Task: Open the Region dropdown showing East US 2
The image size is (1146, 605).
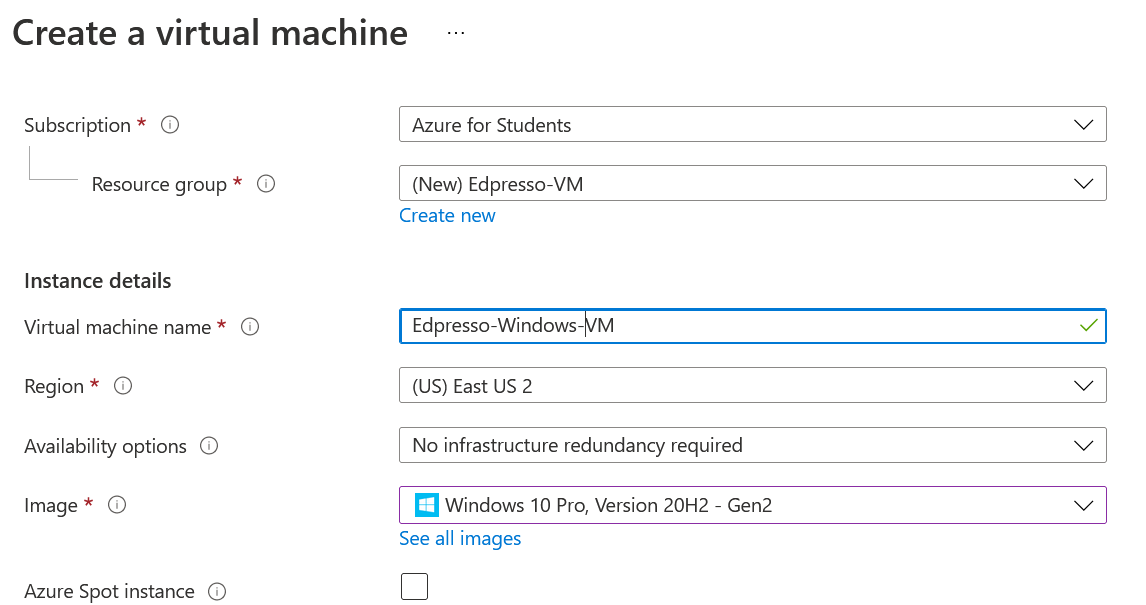Action: click(x=752, y=386)
